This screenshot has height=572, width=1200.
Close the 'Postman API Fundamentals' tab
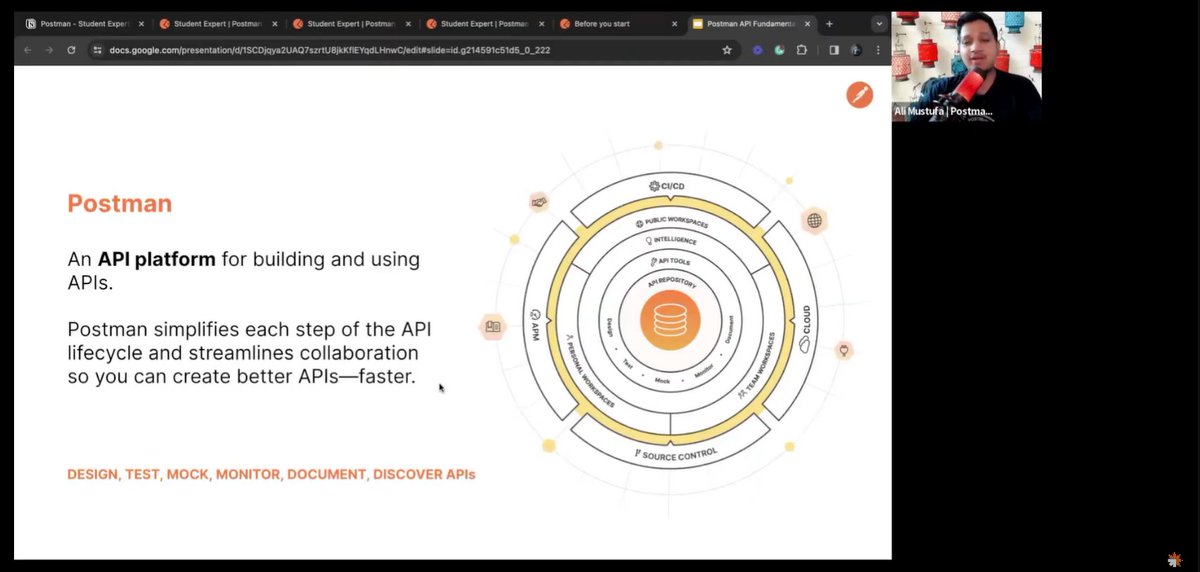click(807, 23)
